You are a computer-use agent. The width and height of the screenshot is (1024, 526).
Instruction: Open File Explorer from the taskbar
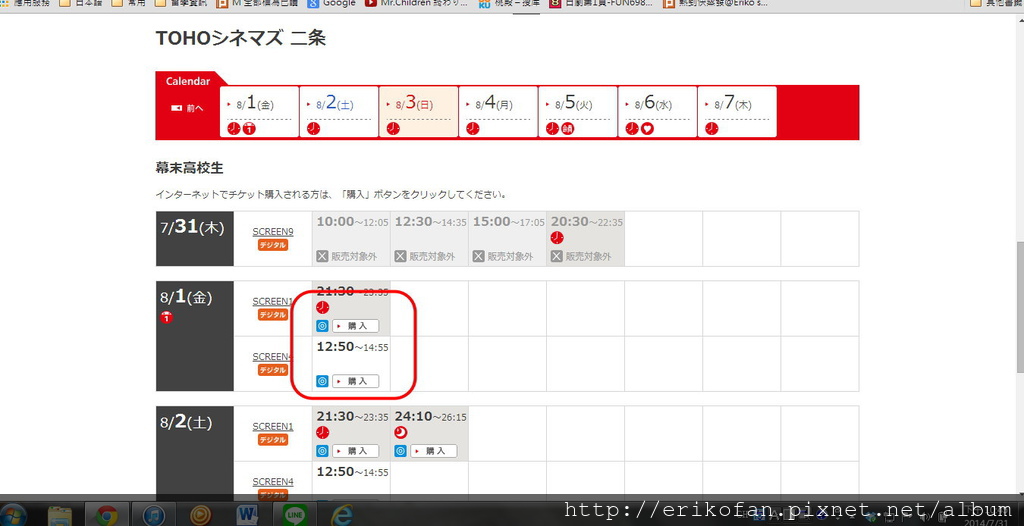click(60, 515)
